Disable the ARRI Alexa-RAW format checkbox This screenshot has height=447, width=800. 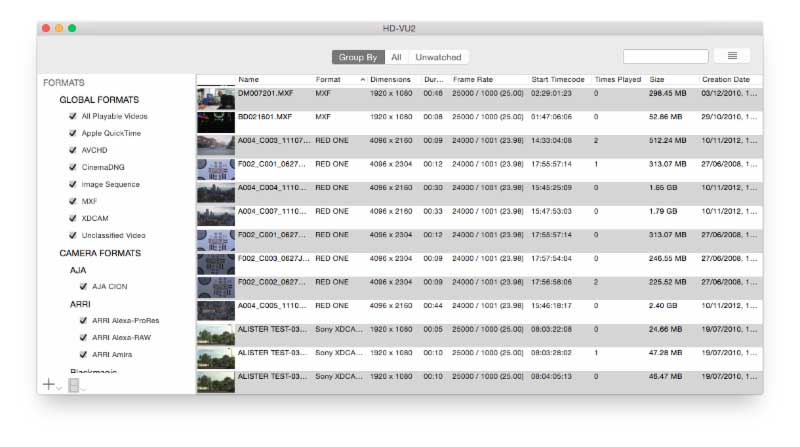tap(84, 337)
